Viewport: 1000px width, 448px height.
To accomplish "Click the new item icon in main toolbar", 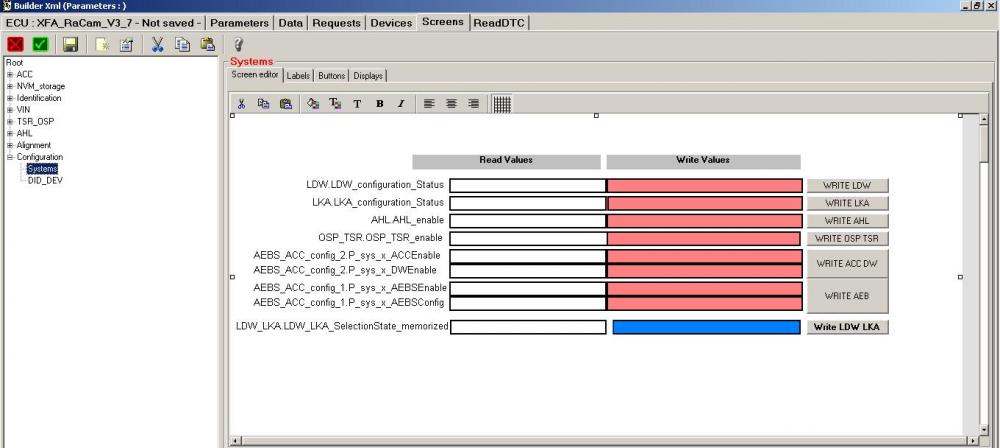I will click(103, 44).
